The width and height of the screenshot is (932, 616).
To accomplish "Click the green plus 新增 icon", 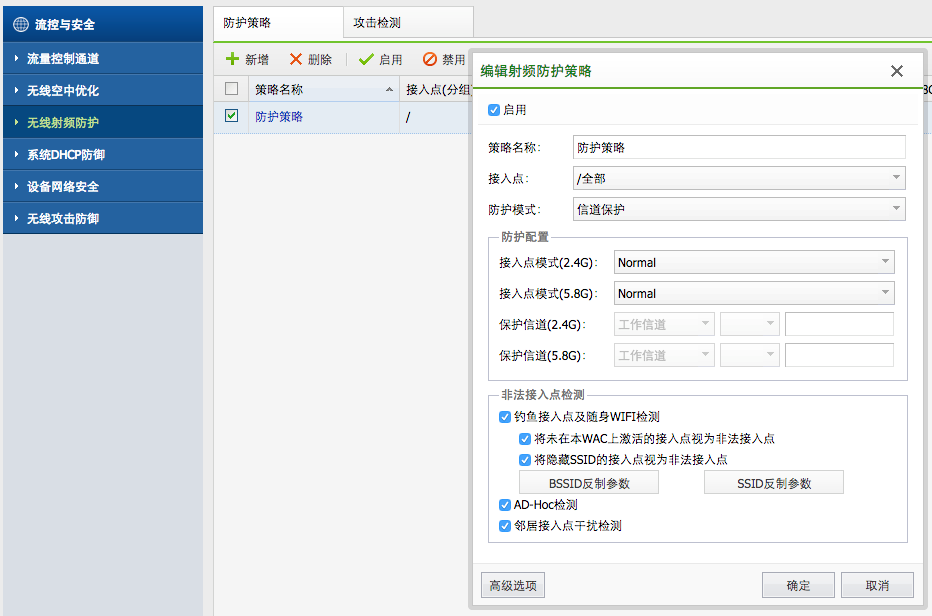I will [x=233, y=60].
